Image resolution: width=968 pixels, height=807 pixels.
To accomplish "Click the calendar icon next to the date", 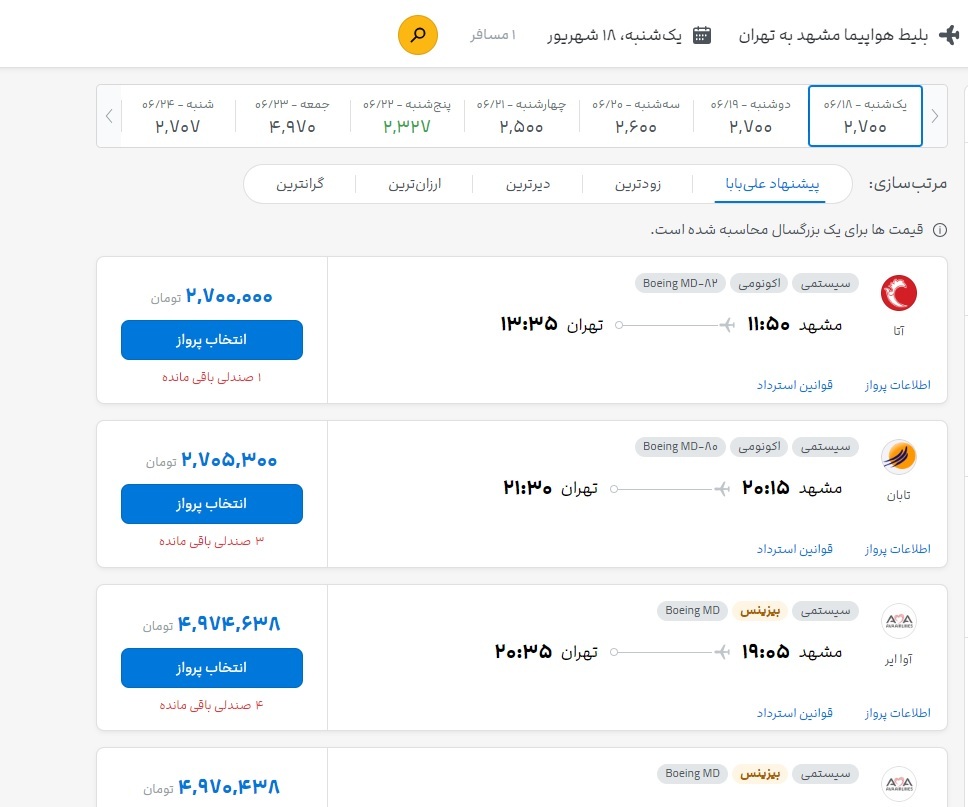I will coord(704,33).
